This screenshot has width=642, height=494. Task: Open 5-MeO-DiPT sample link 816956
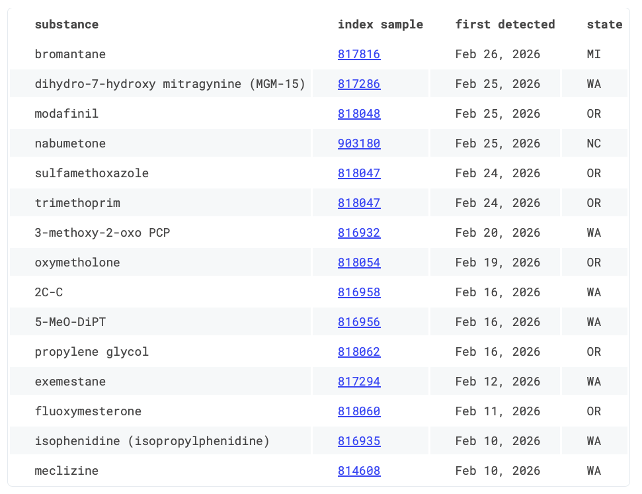358,322
